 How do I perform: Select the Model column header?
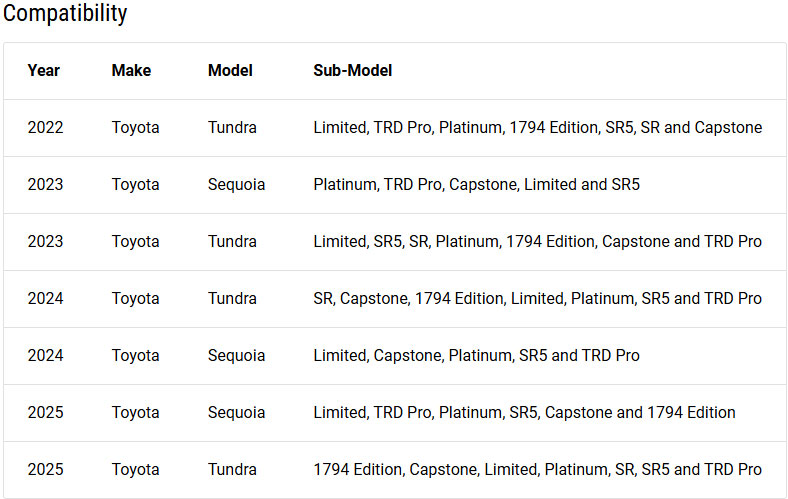tap(230, 70)
